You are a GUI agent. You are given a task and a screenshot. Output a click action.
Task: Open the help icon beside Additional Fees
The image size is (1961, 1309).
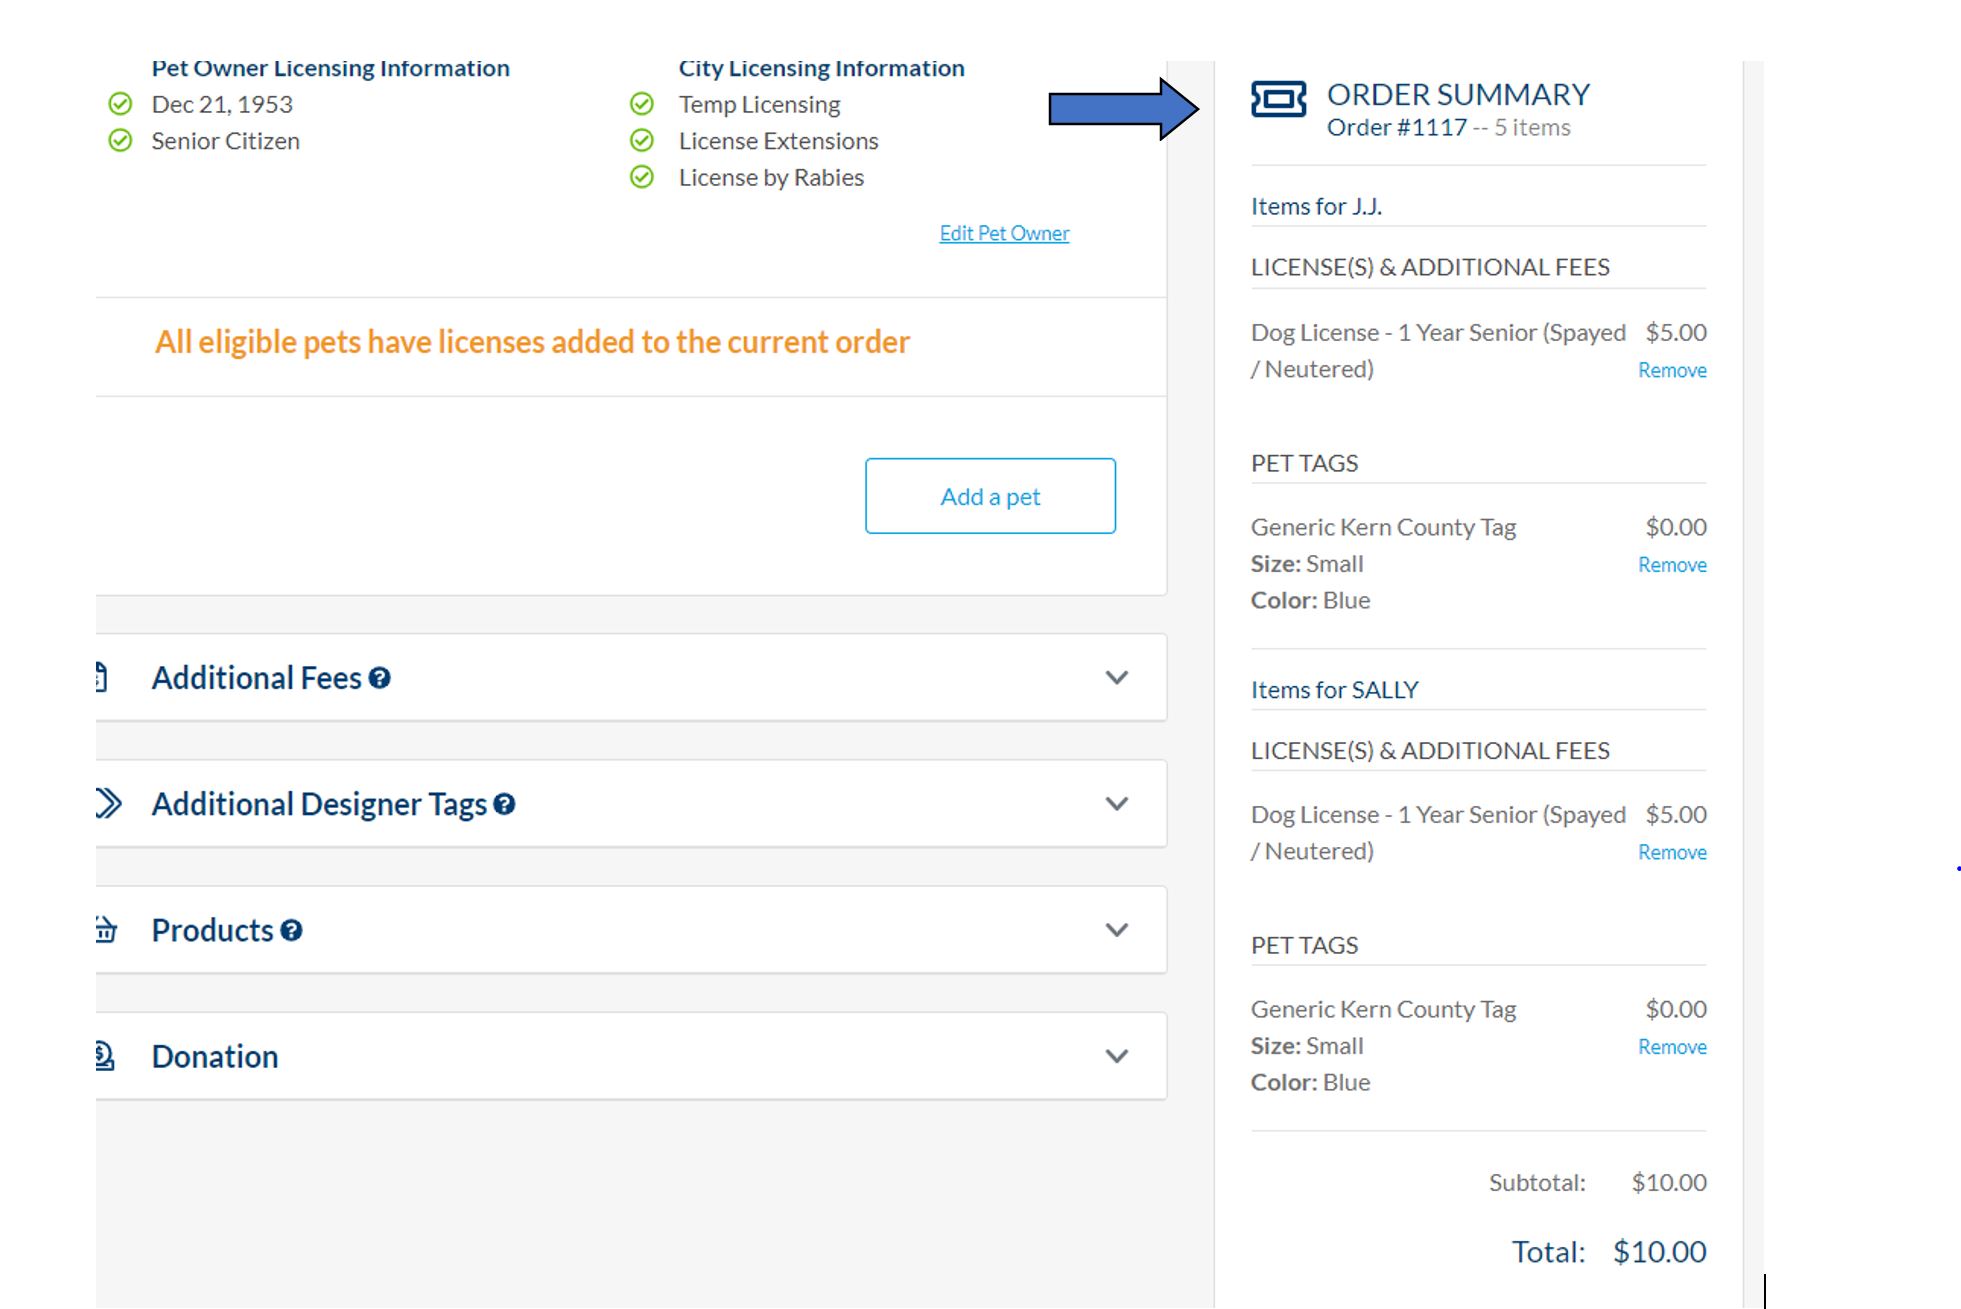pos(378,679)
